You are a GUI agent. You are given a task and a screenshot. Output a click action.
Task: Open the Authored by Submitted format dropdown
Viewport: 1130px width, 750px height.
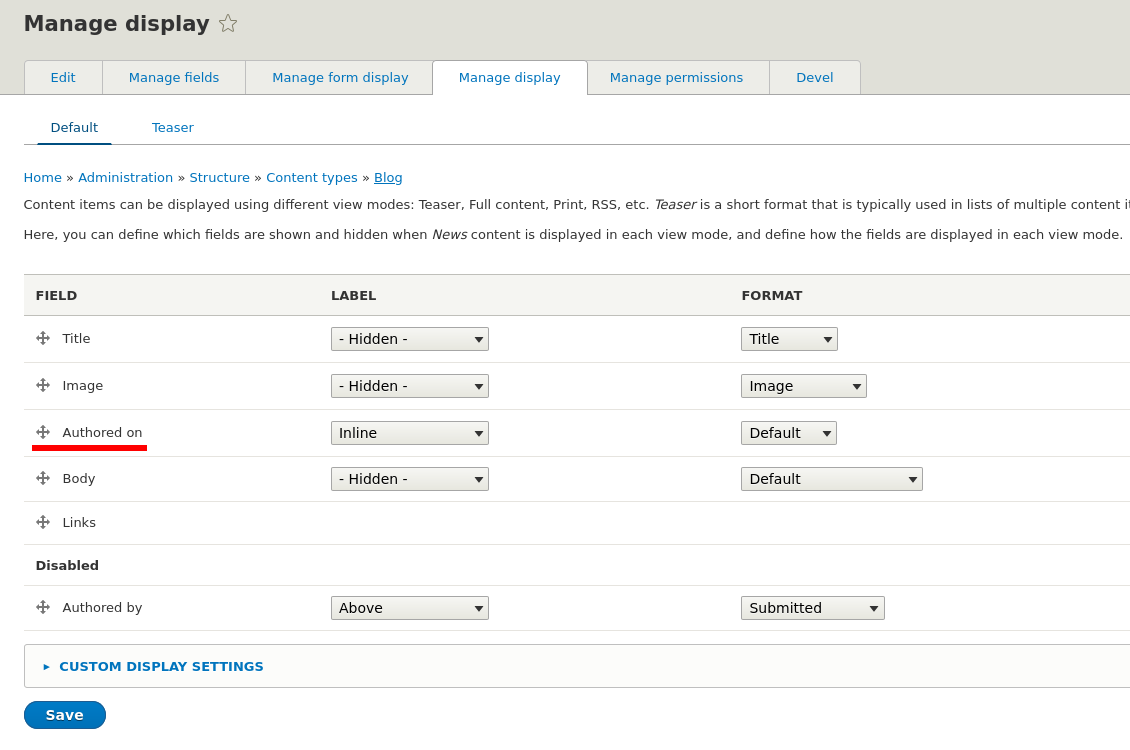click(812, 607)
